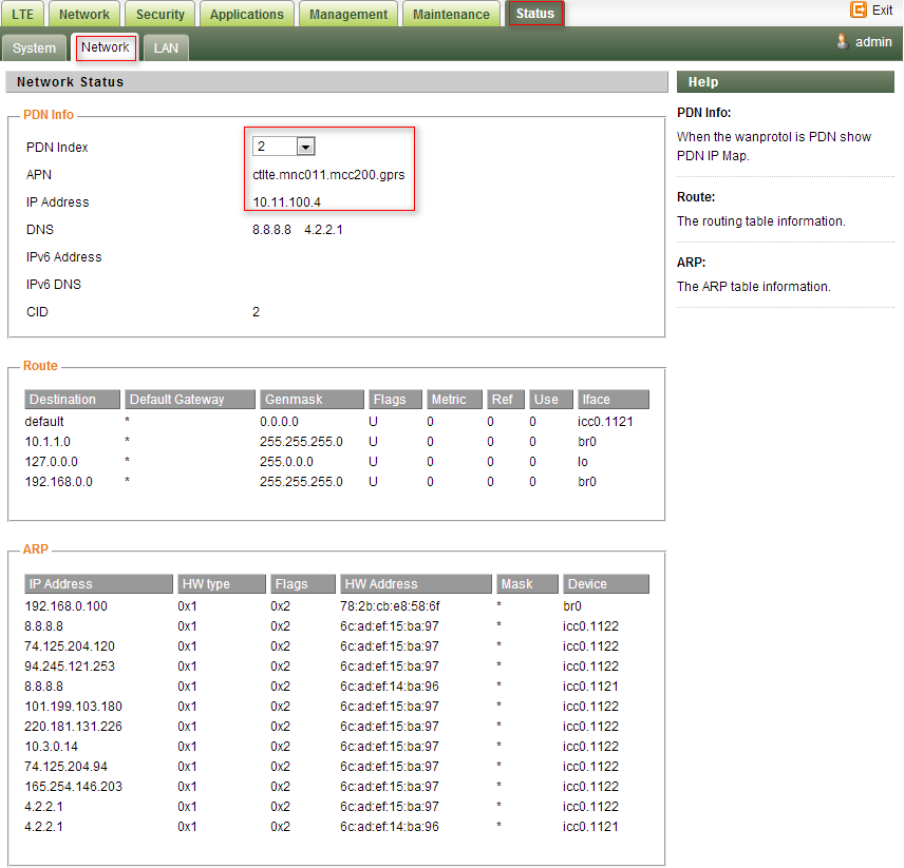
Task: Open the LAN sub-tab
Action: pyautogui.click(x=166, y=48)
